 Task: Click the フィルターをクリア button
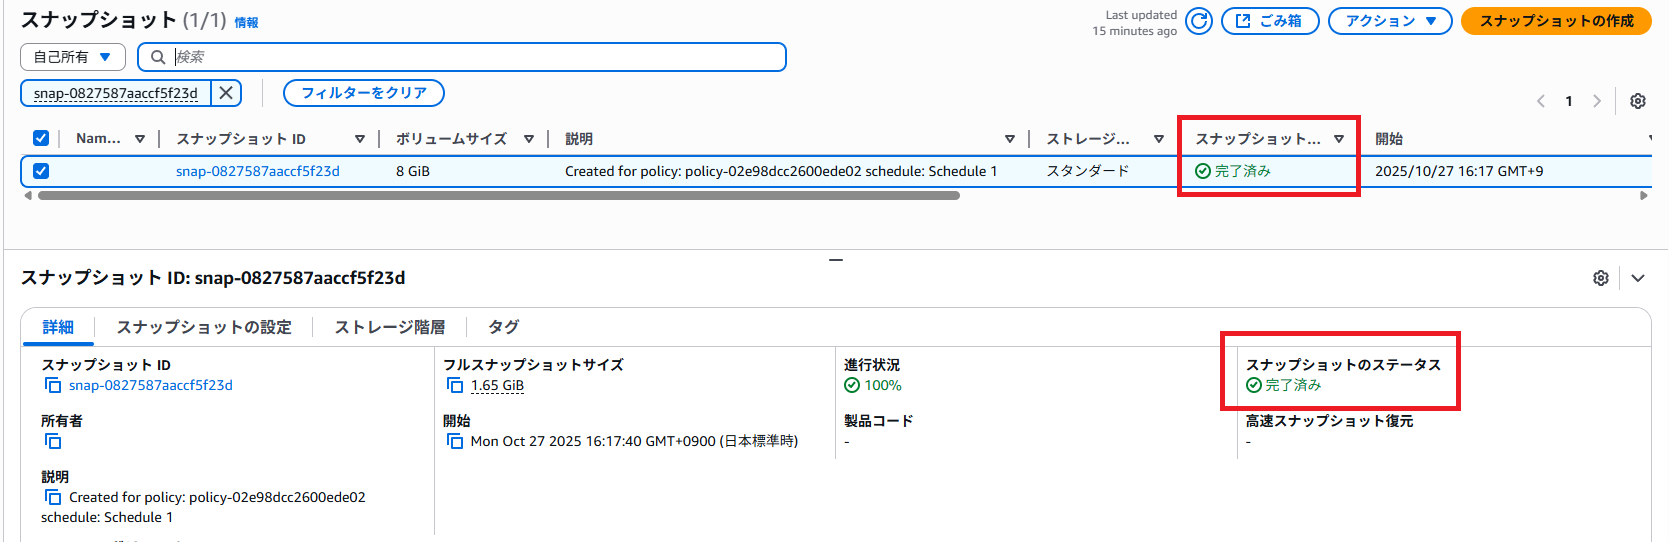364,93
